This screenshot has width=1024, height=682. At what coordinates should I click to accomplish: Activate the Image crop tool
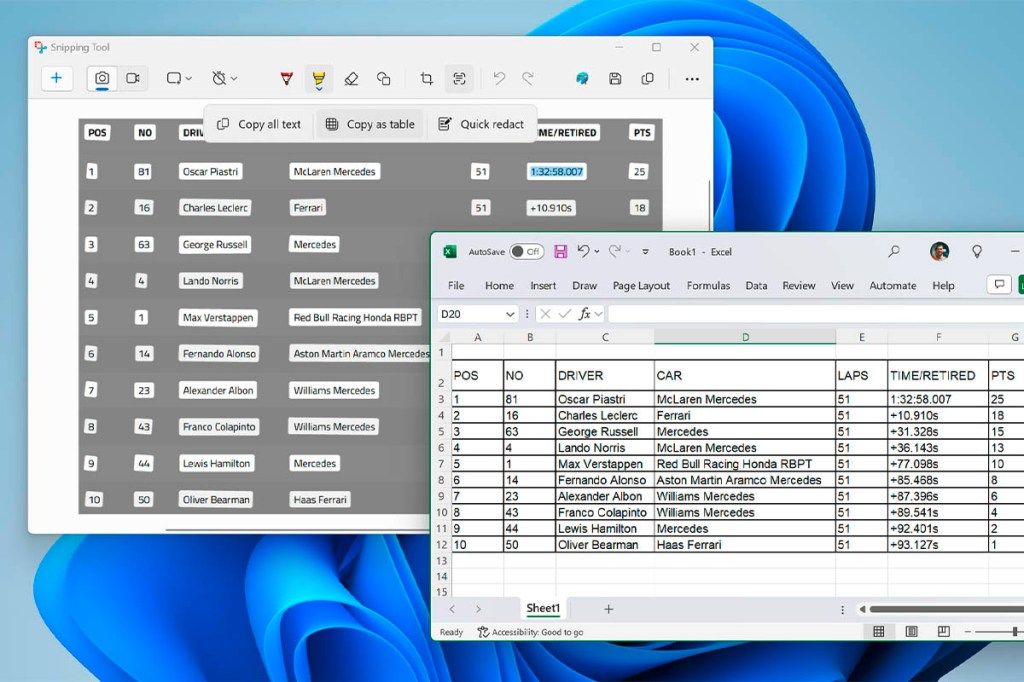coord(426,79)
